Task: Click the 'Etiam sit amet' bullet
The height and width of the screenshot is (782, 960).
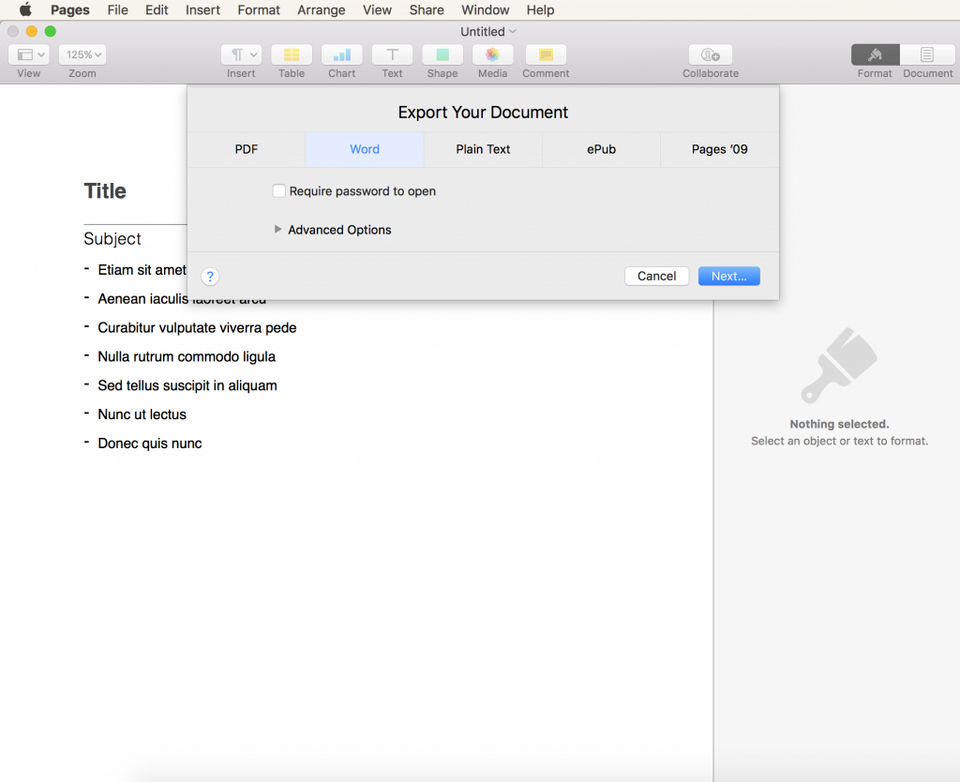Action: pyautogui.click(x=142, y=270)
